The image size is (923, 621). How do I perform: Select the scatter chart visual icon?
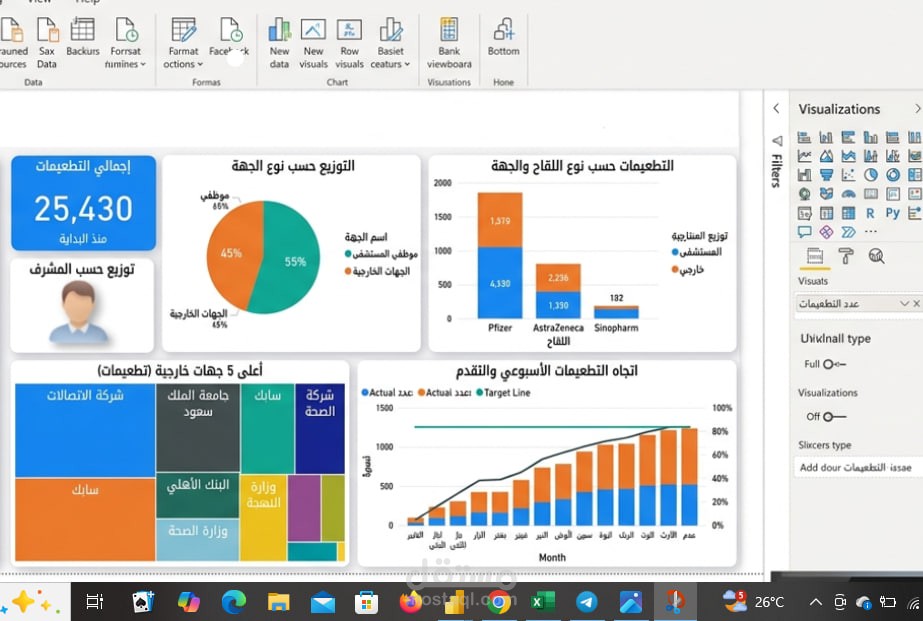pos(848,175)
